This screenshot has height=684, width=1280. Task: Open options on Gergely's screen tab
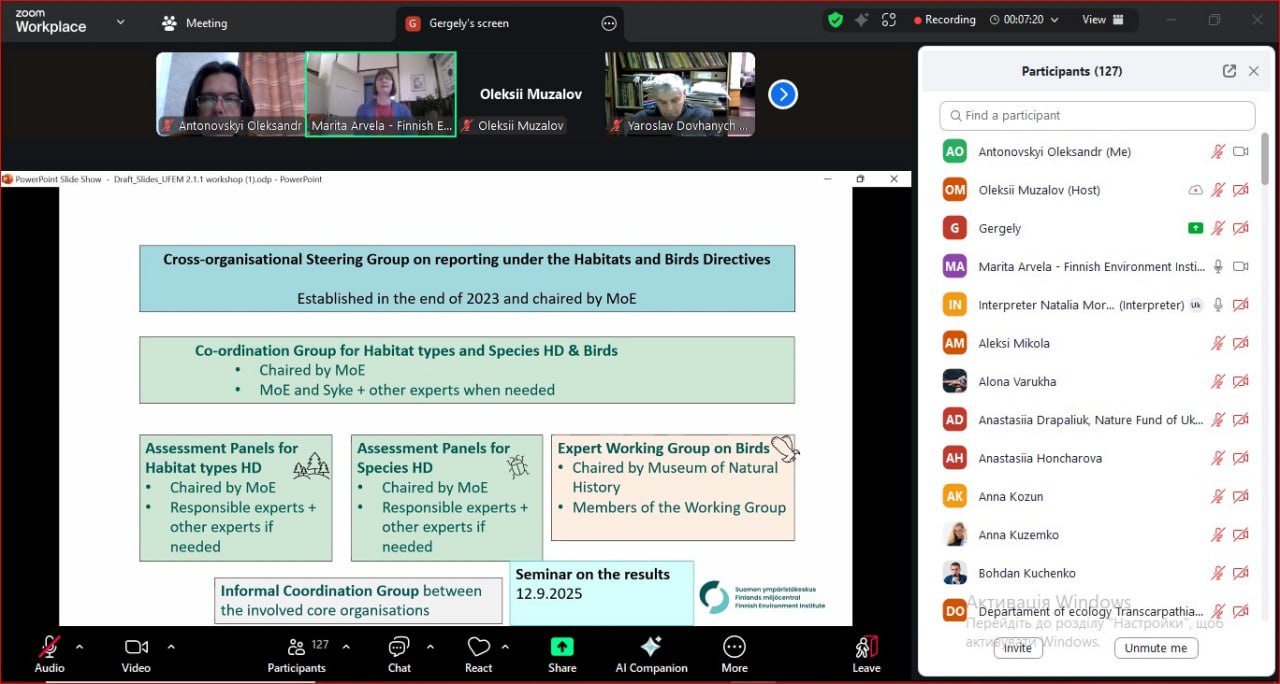click(x=609, y=23)
